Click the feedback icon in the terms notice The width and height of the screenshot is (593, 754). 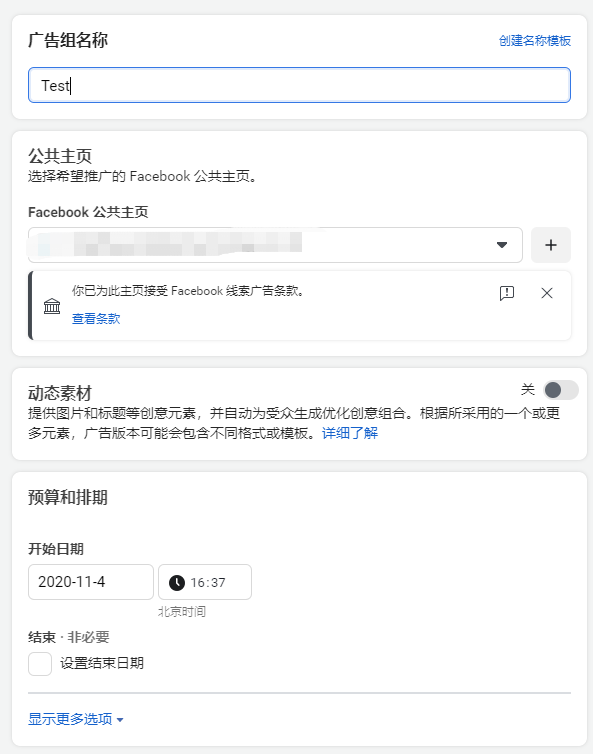507,293
